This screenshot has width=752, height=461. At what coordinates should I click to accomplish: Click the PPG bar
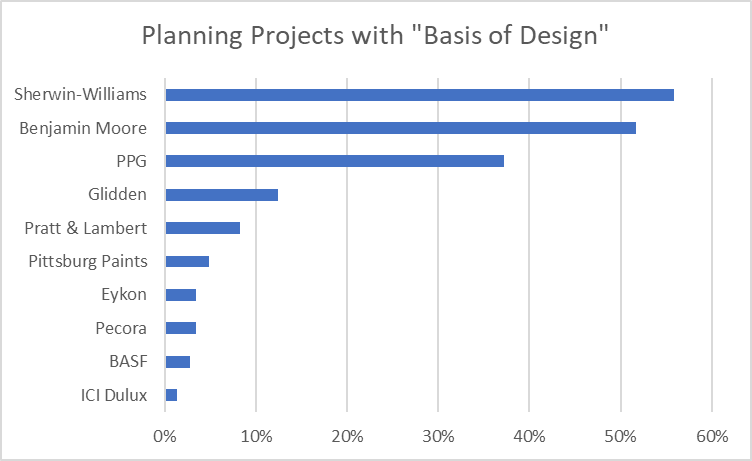tap(334, 161)
